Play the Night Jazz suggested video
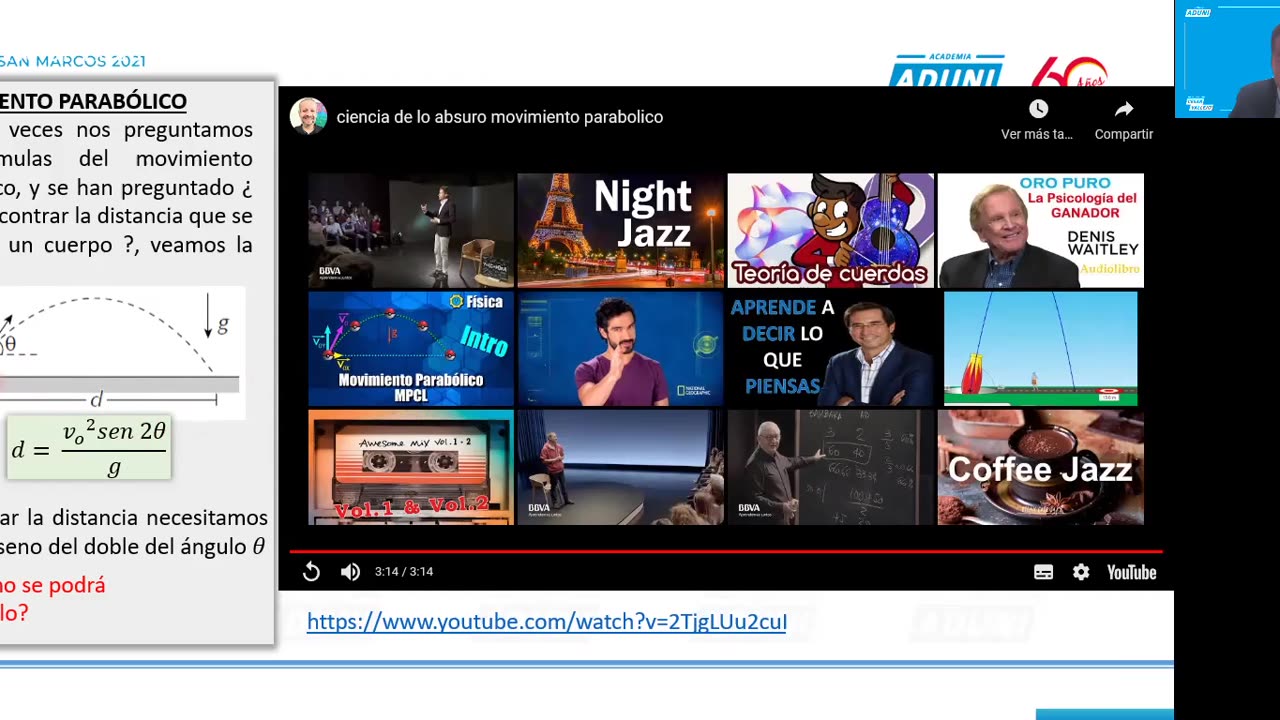Image resolution: width=1280 pixels, height=720 pixels. click(x=621, y=231)
